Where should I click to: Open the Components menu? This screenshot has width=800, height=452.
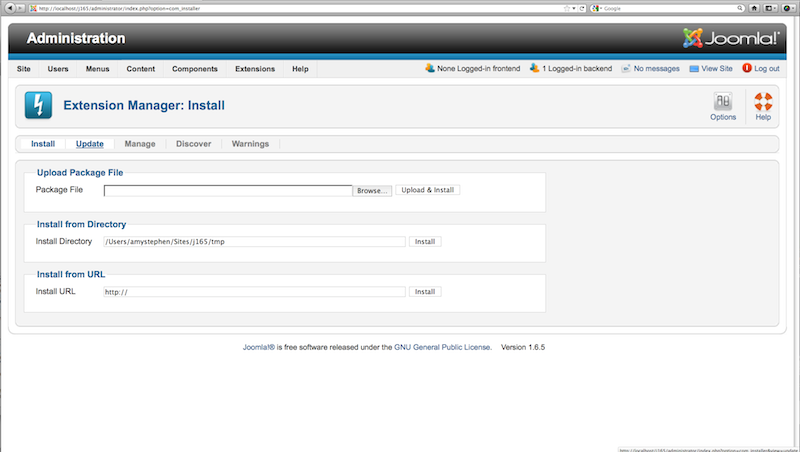pyautogui.click(x=195, y=69)
